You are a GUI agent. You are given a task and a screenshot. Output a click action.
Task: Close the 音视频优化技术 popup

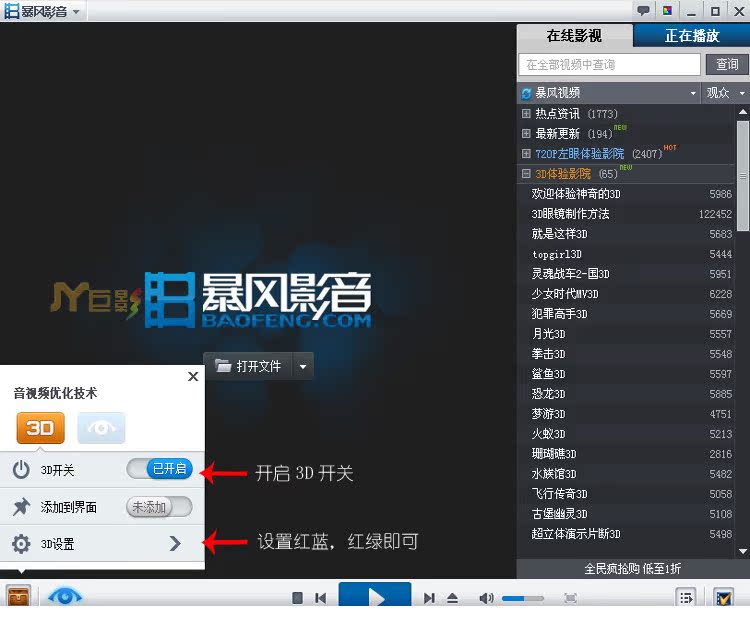(193, 376)
